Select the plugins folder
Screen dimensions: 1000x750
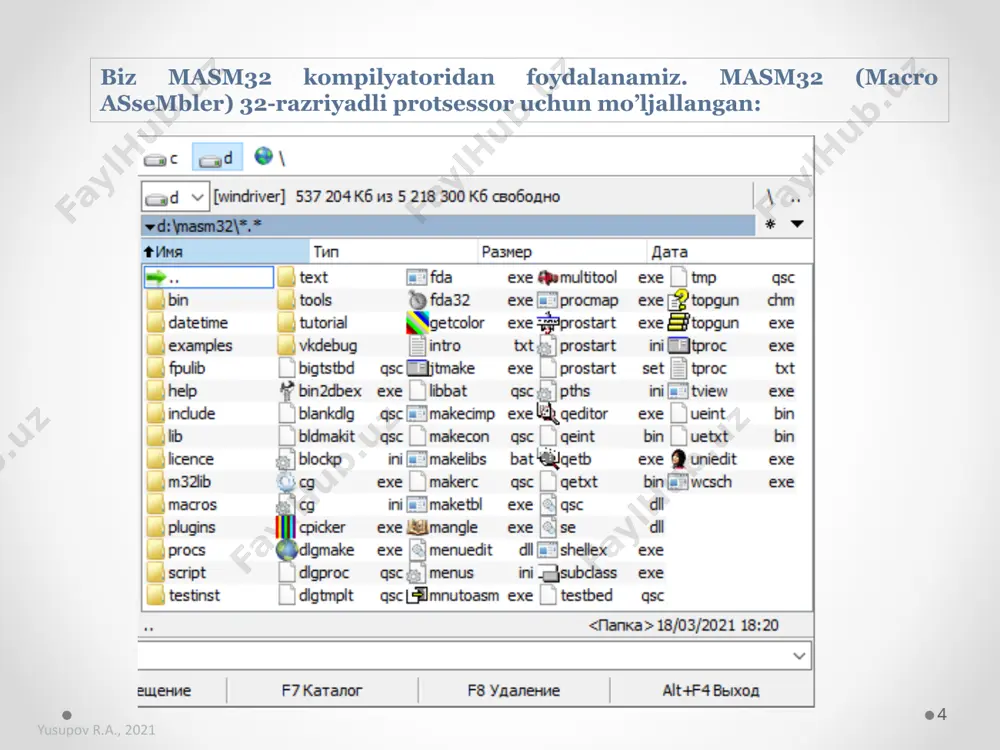181,527
